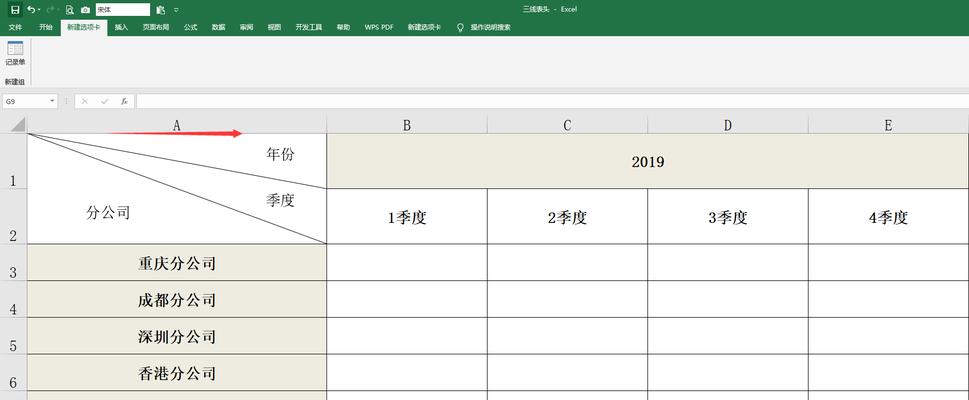Select row 2 header
Image resolution: width=969 pixels, height=400 pixels.
coord(14,216)
